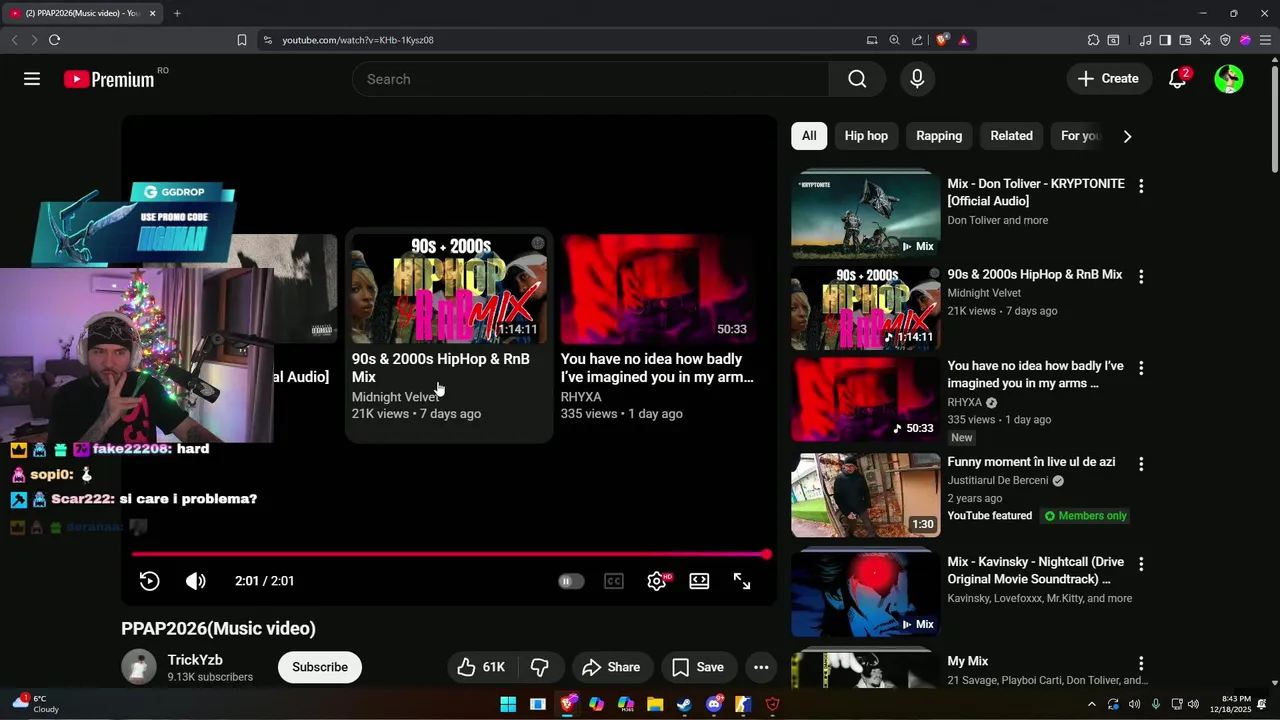Open a new browser tab

177,13
